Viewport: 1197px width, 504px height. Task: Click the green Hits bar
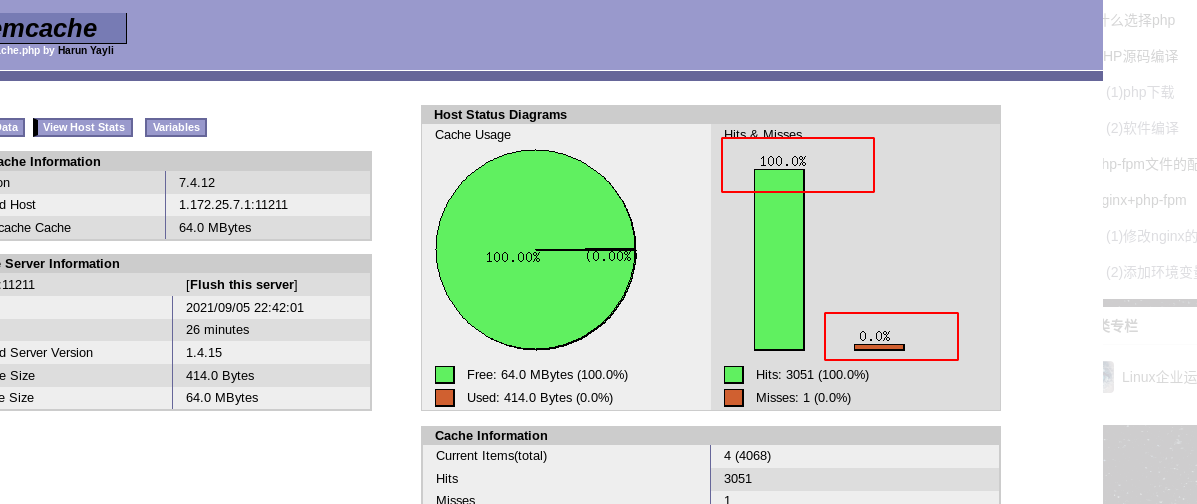(779, 260)
